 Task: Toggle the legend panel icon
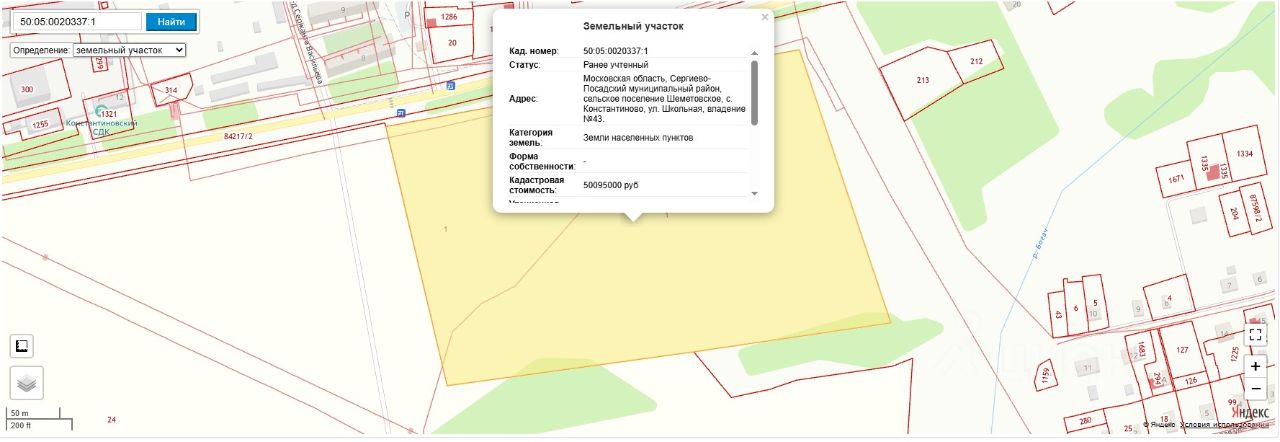22,346
